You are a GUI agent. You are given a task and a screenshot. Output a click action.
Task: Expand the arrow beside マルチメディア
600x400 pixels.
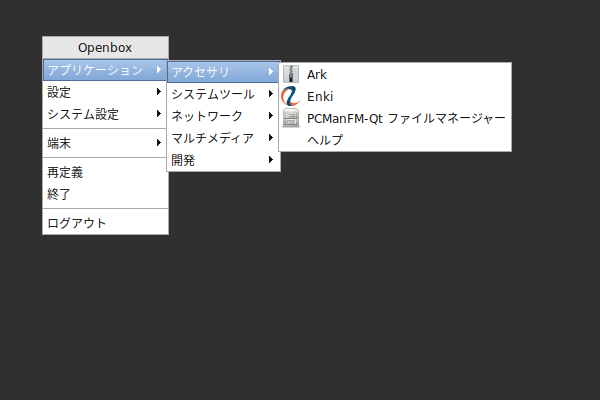271,137
